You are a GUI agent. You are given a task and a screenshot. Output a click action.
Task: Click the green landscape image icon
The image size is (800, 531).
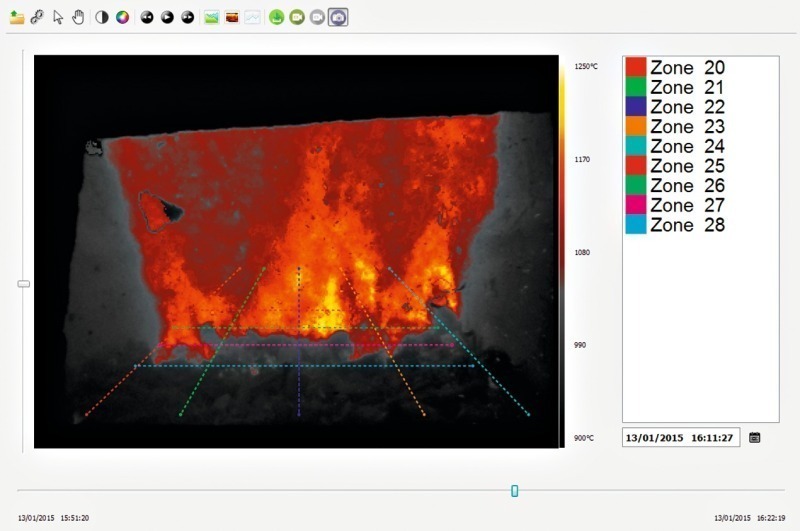pos(211,17)
